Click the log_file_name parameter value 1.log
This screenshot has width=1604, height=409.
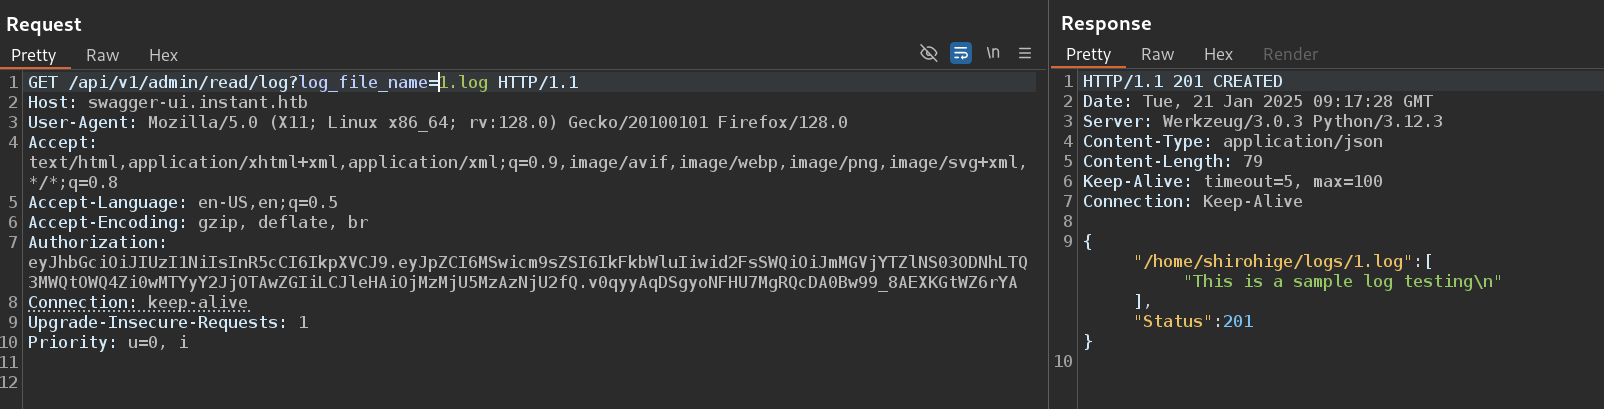[463, 82]
